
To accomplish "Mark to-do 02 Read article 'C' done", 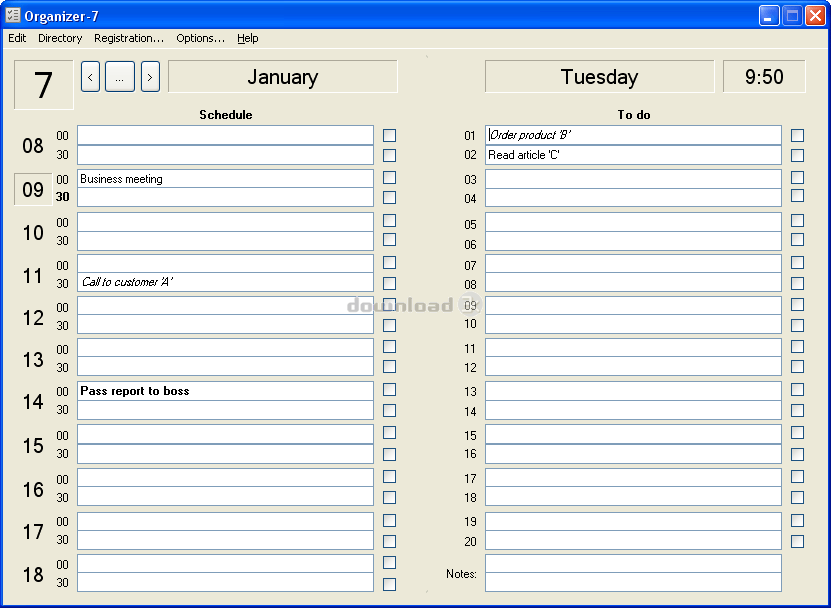I will coord(797,155).
